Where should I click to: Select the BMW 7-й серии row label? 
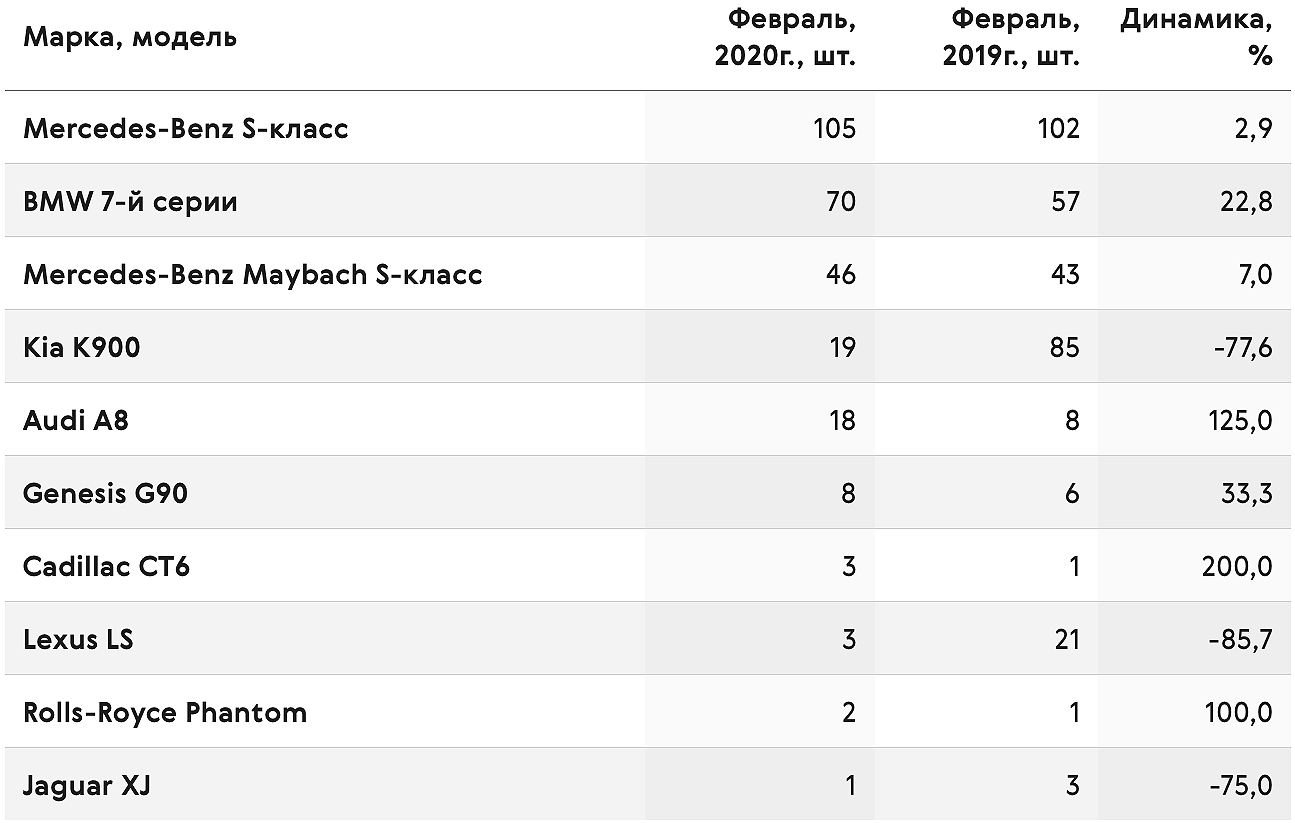click(x=130, y=202)
